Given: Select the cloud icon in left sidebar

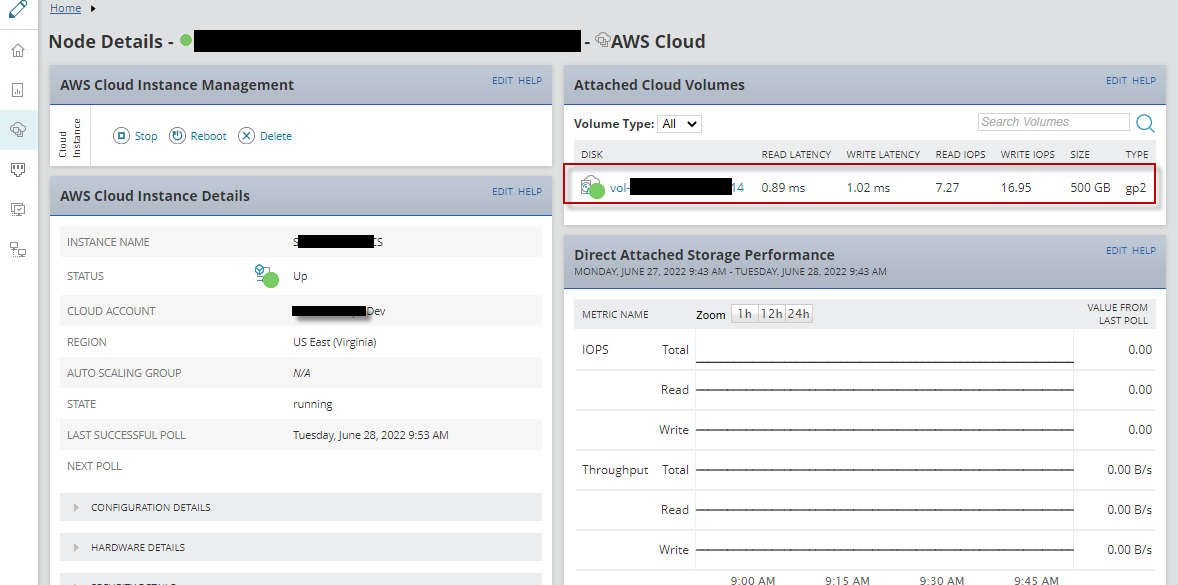Looking at the screenshot, I should pyautogui.click(x=18, y=130).
